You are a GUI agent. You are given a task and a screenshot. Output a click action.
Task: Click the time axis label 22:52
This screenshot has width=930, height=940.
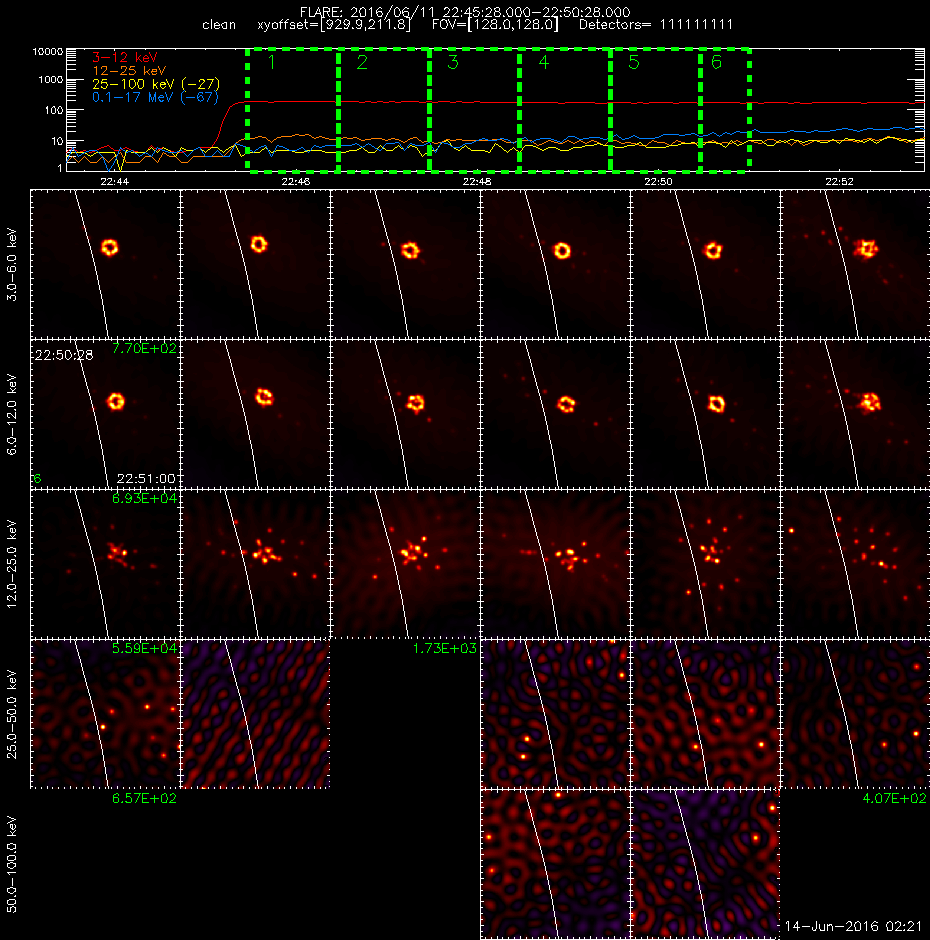tap(839, 181)
